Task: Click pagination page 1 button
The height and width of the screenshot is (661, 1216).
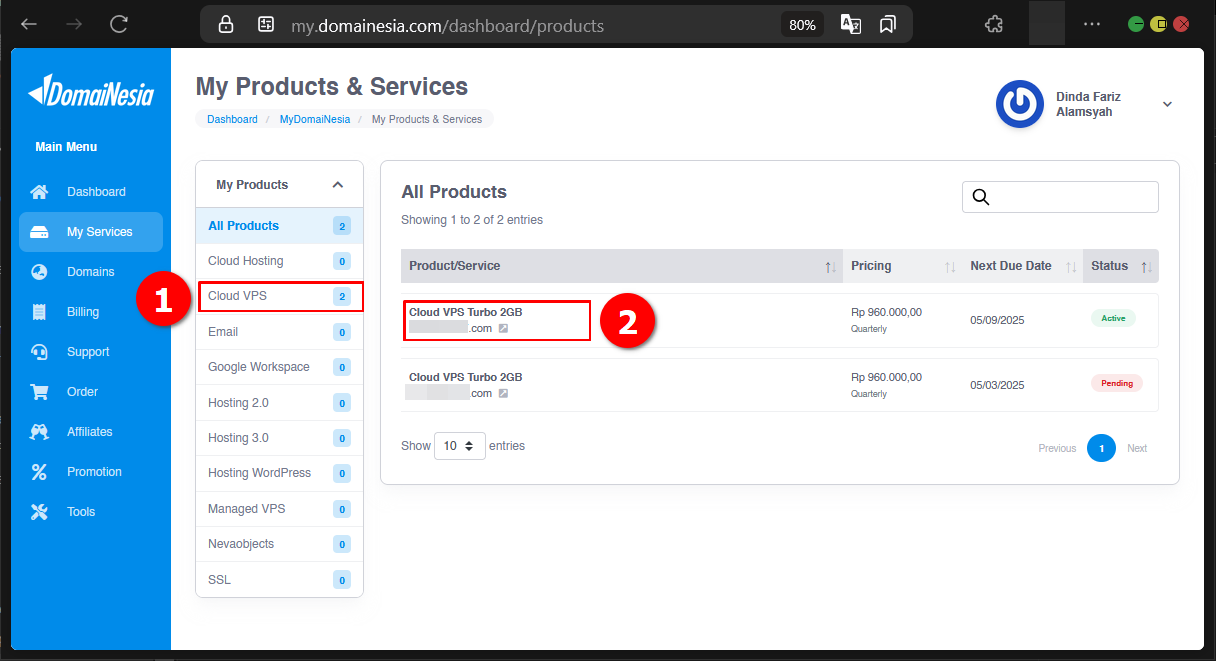Action: (1101, 448)
